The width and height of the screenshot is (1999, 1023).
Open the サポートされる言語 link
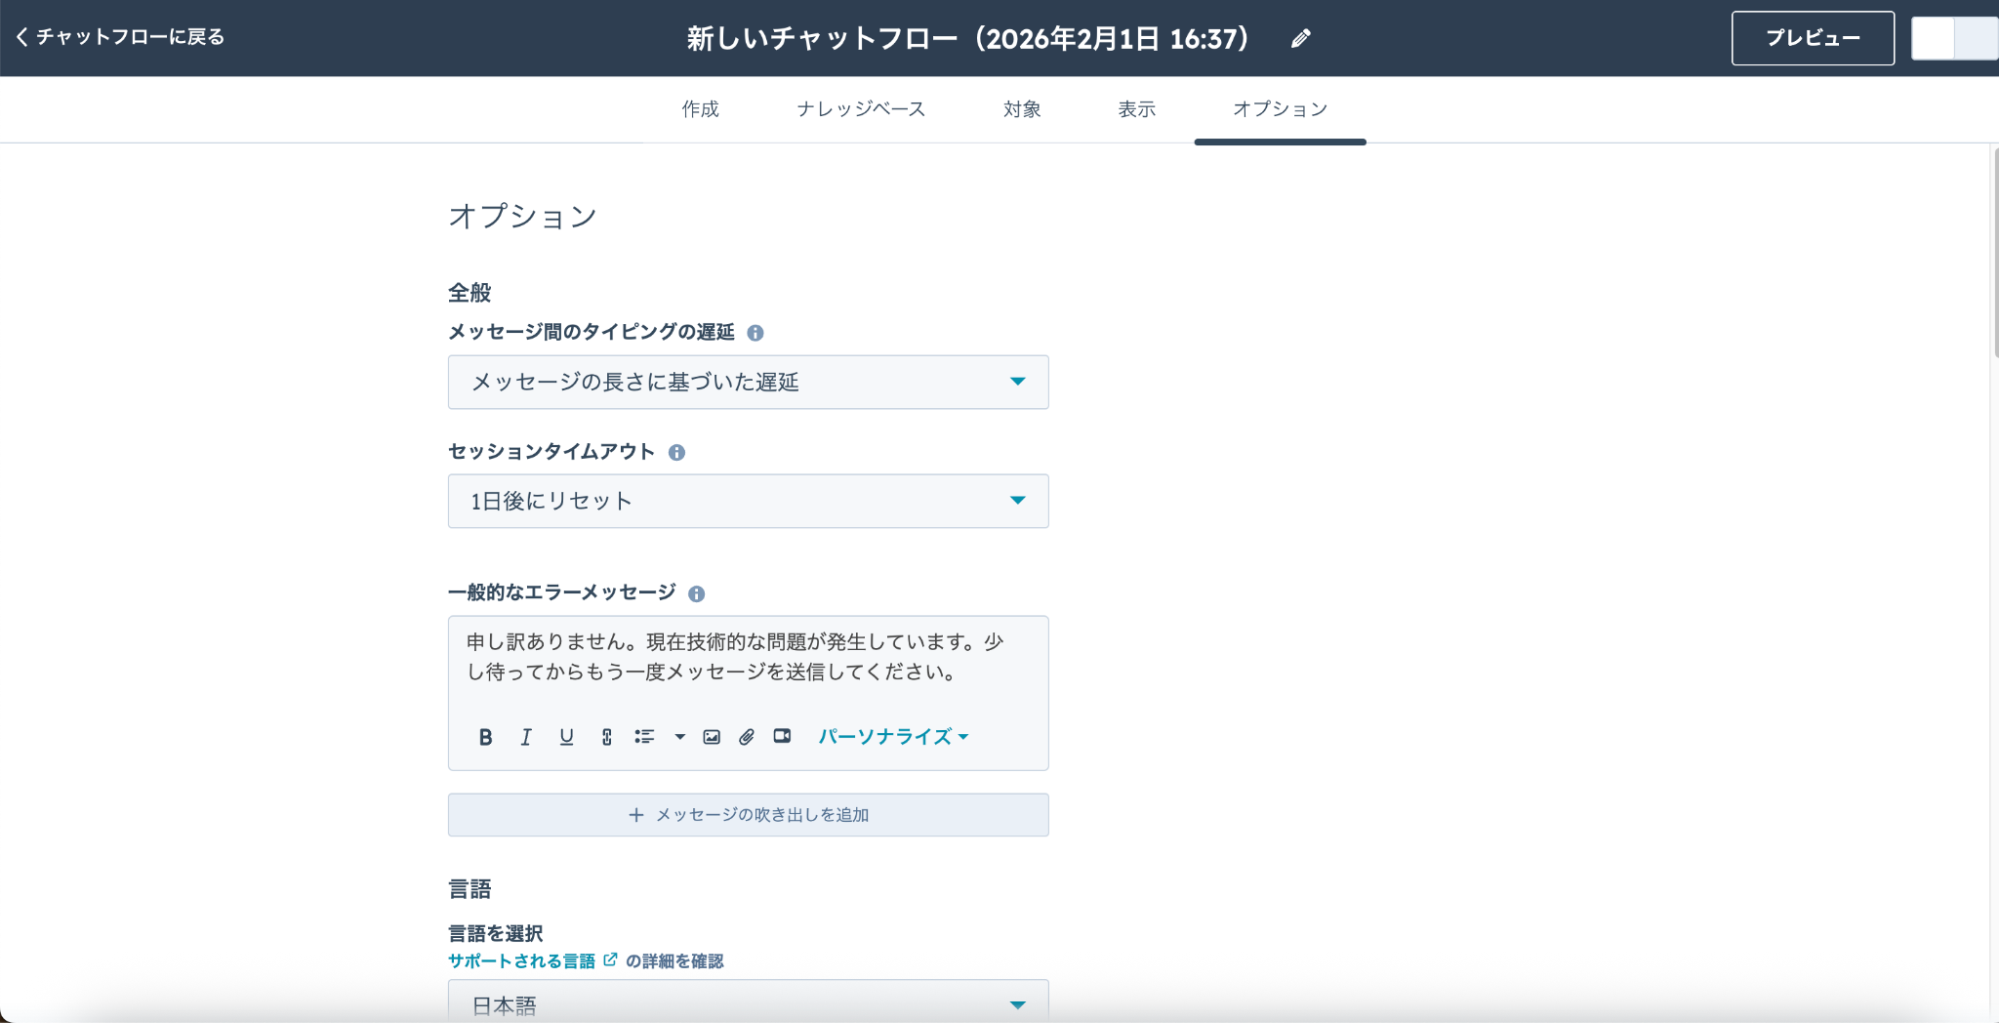[522, 961]
